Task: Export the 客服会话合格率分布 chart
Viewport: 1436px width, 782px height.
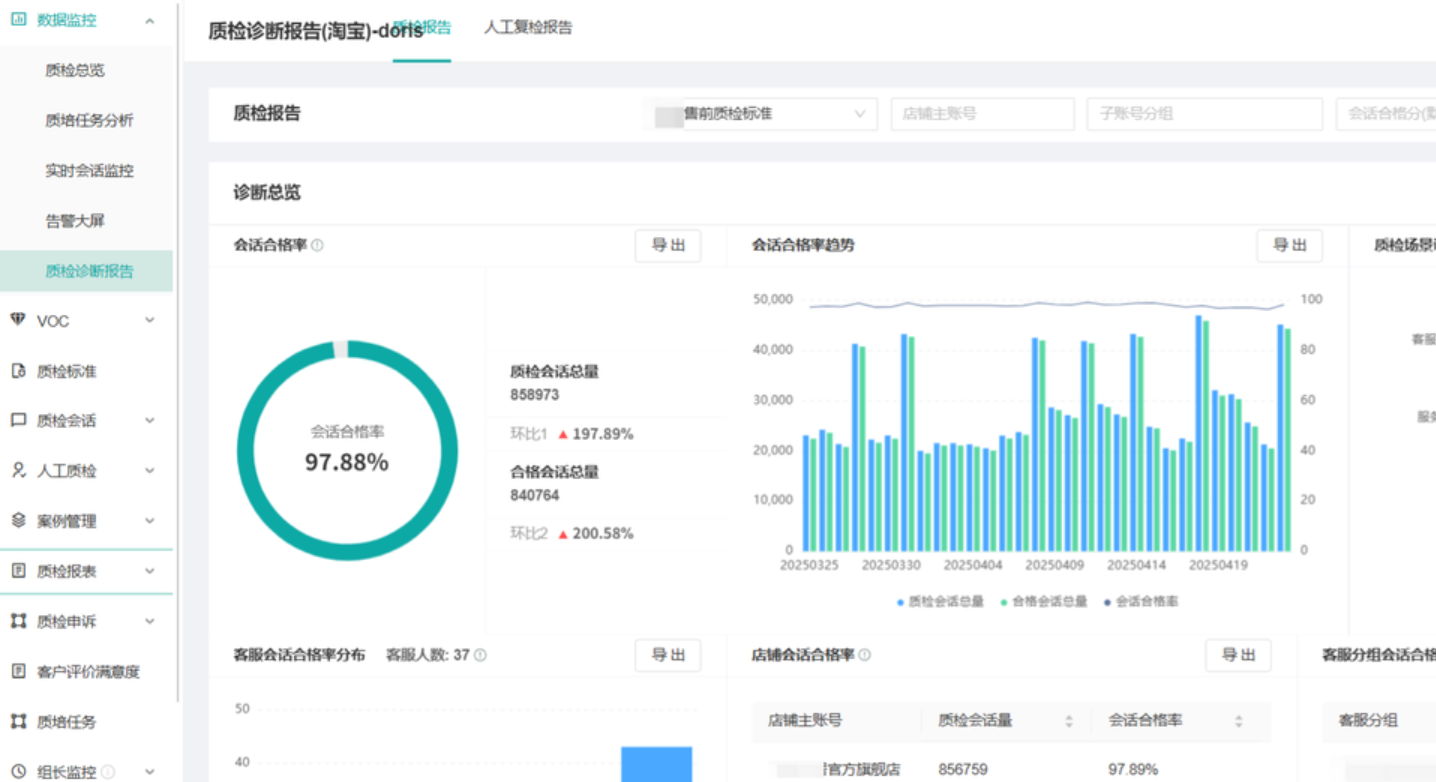Action: [668, 656]
